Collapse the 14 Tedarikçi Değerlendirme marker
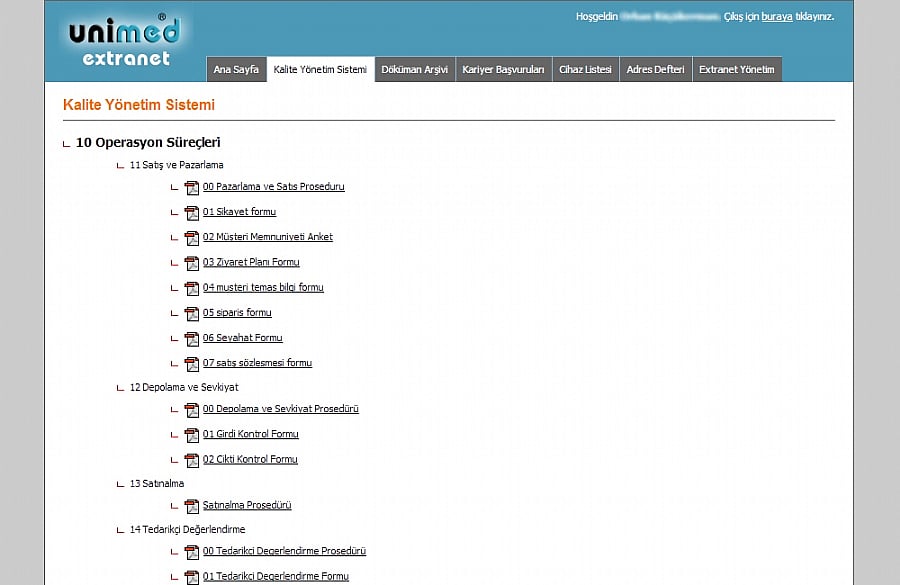Image resolution: width=900 pixels, height=585 pixels. [120, 530]
